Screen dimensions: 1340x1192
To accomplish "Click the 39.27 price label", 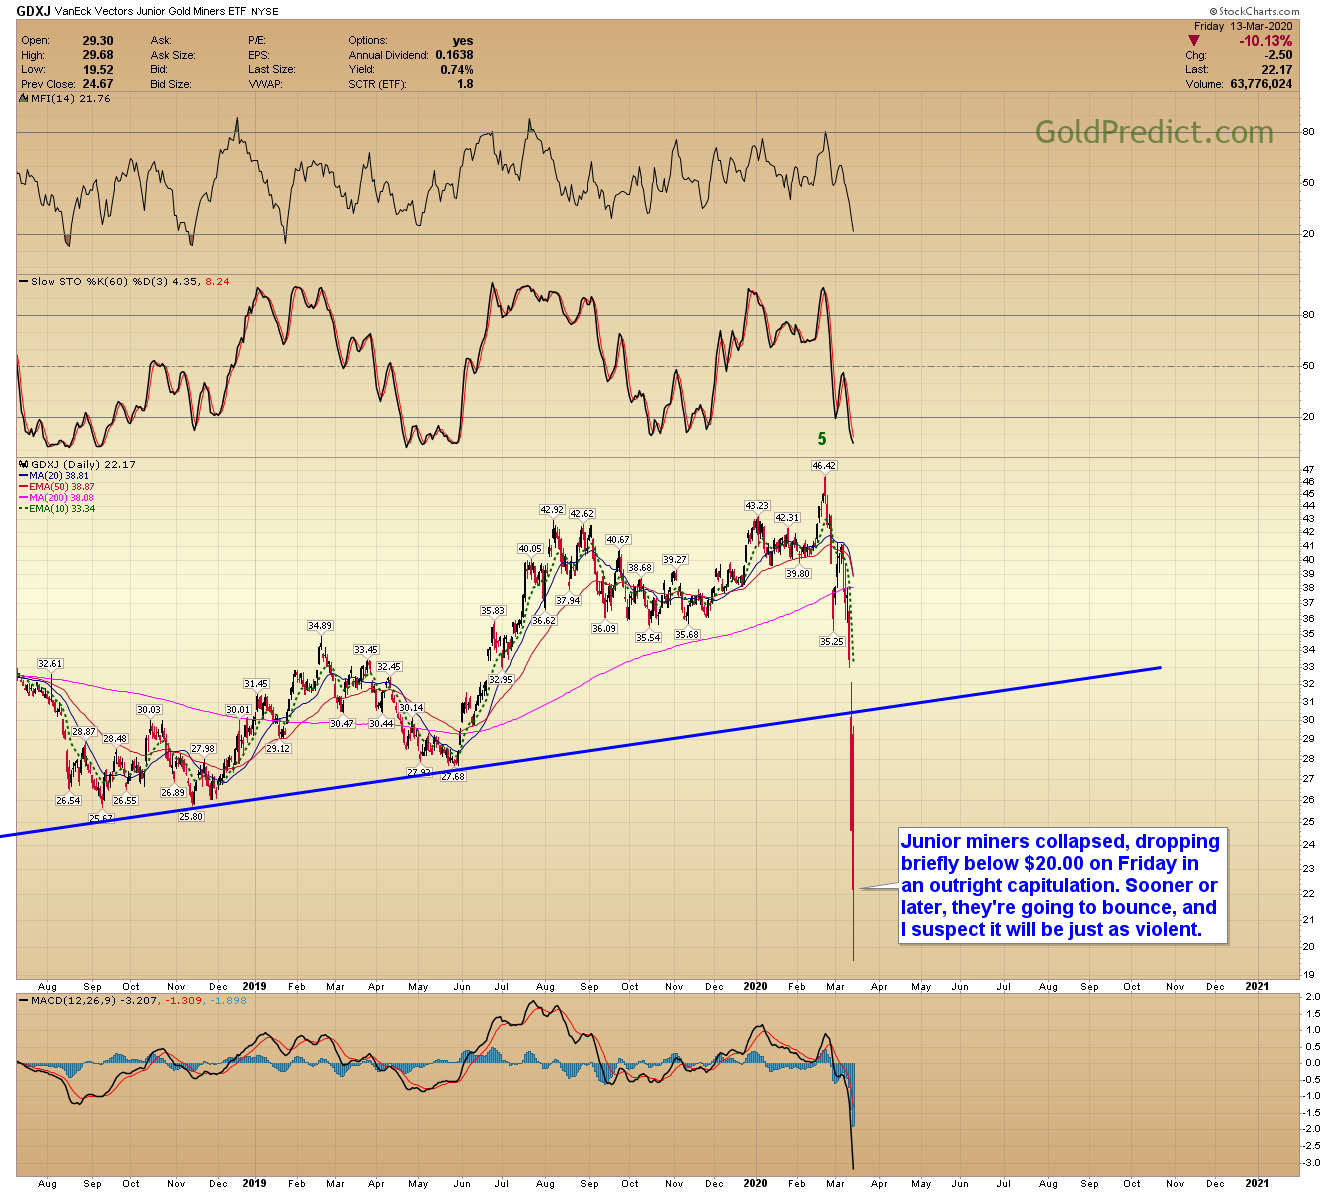I will pos(675,560).
